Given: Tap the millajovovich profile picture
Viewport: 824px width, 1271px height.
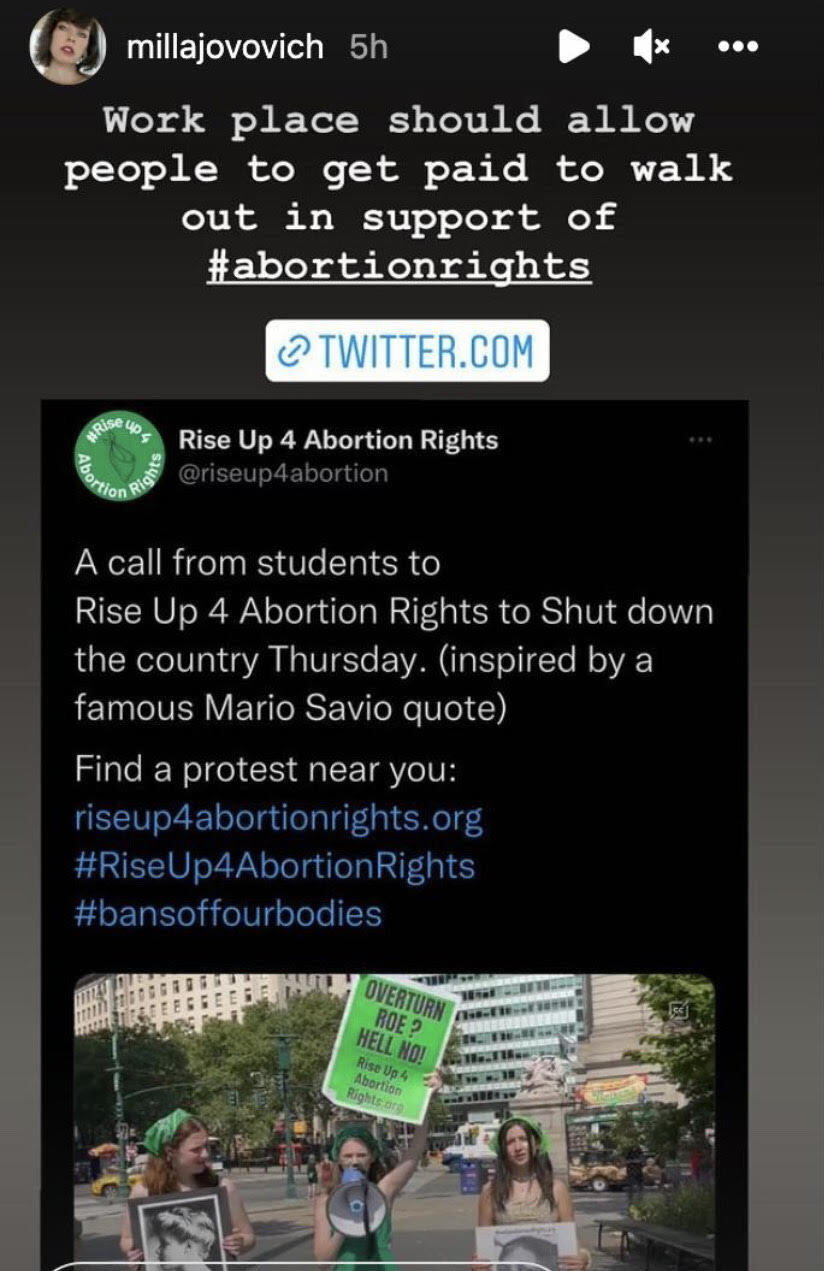Looking at the screenshot, I should (68, 46).
